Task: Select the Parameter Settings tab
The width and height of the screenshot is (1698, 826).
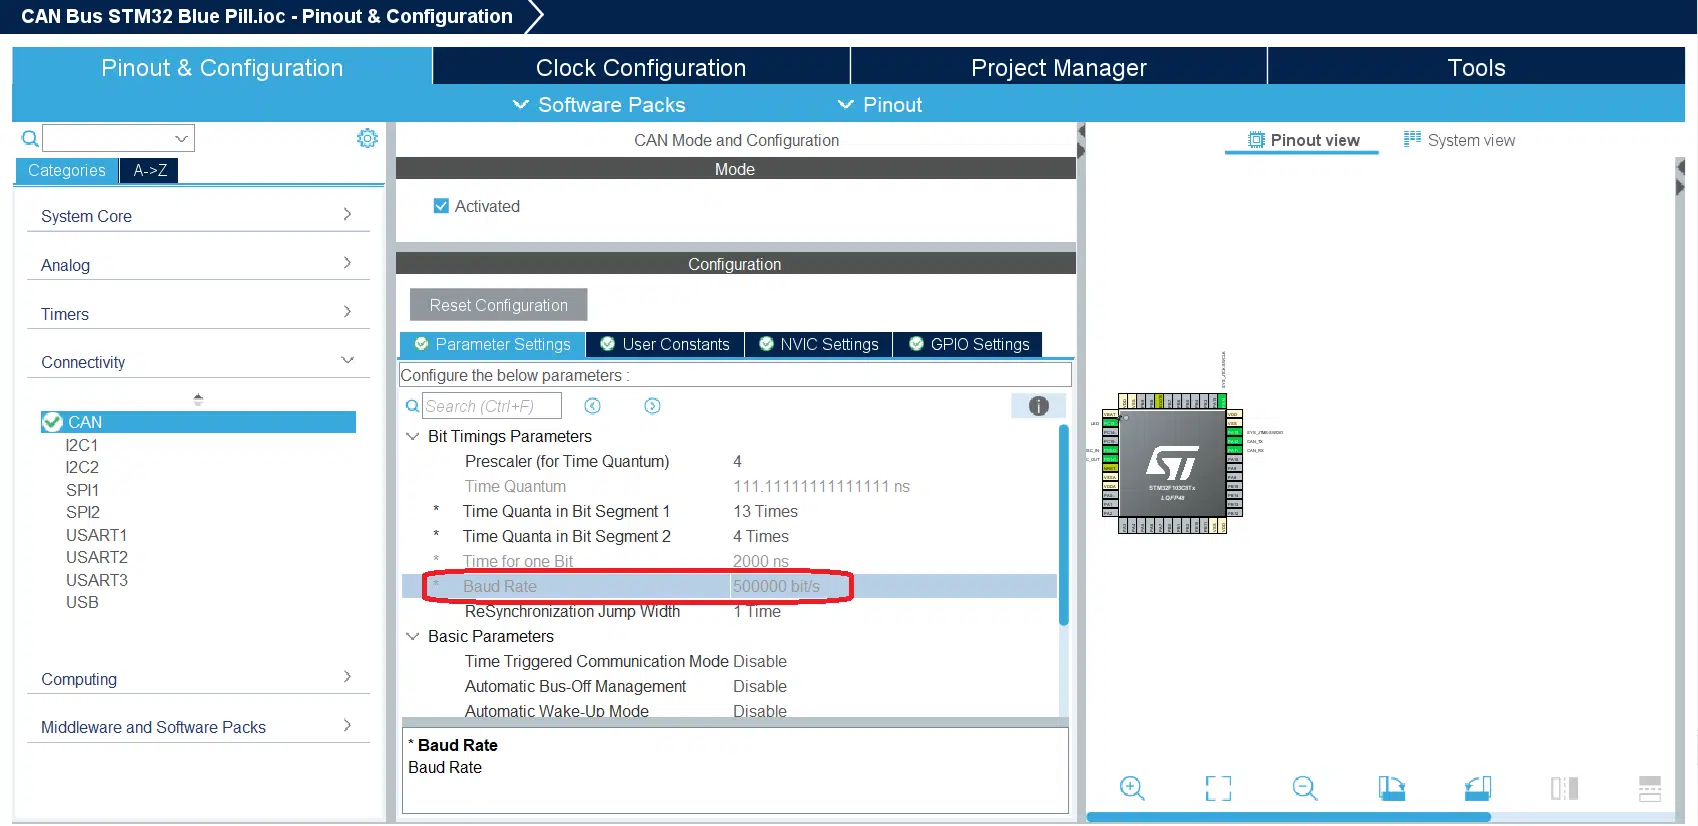Action: point(493,344)
